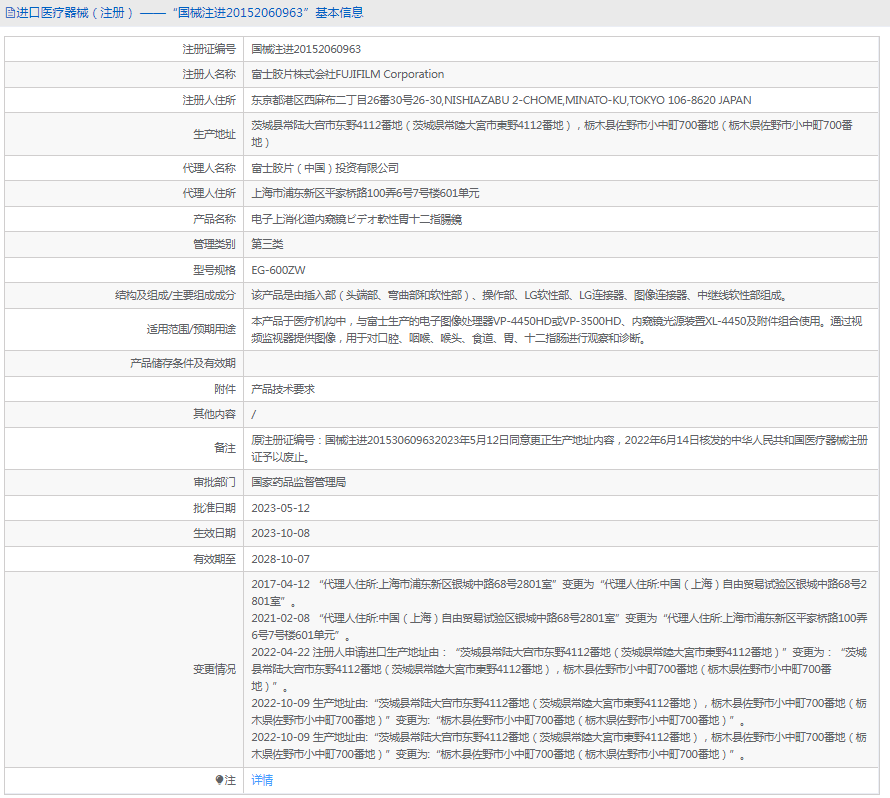Select the 电子上消化道内窥镜 product name value

point(356,219)
